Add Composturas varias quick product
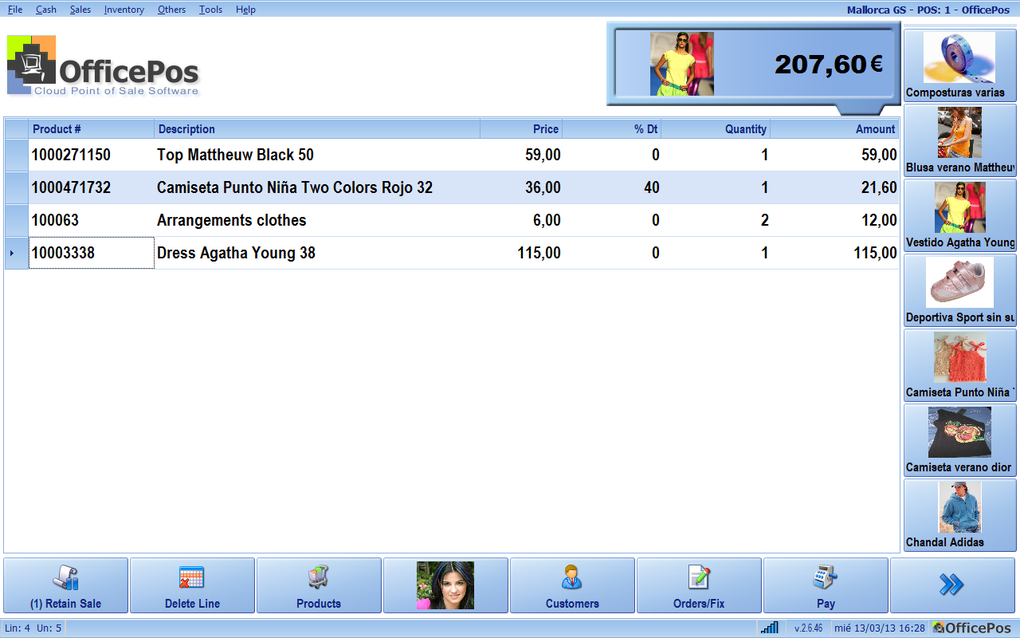 coord(960,65)
